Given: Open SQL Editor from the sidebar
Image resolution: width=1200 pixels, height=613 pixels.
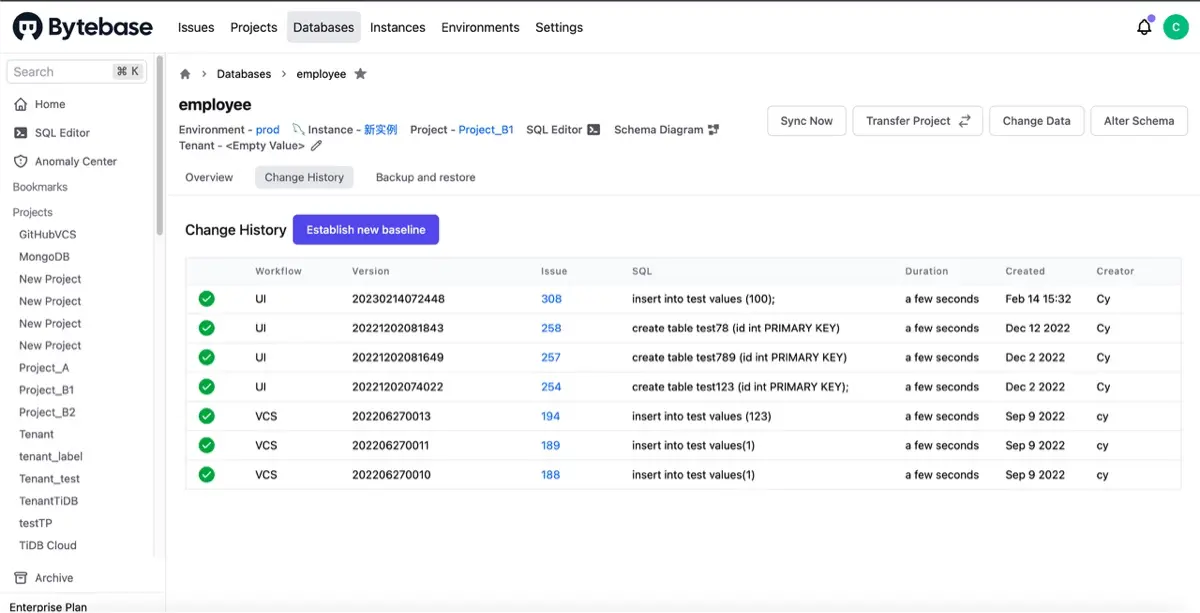Looking at the screenshot, I should coord(62,131).
